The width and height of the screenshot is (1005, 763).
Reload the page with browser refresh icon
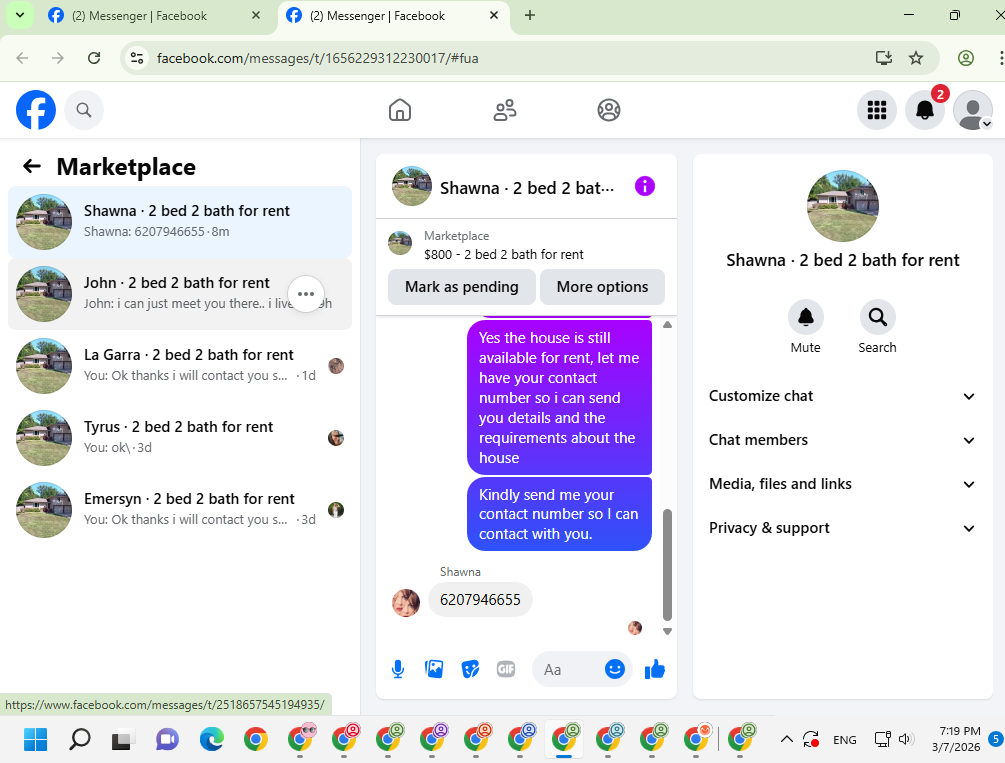click(x=94, y=58)
